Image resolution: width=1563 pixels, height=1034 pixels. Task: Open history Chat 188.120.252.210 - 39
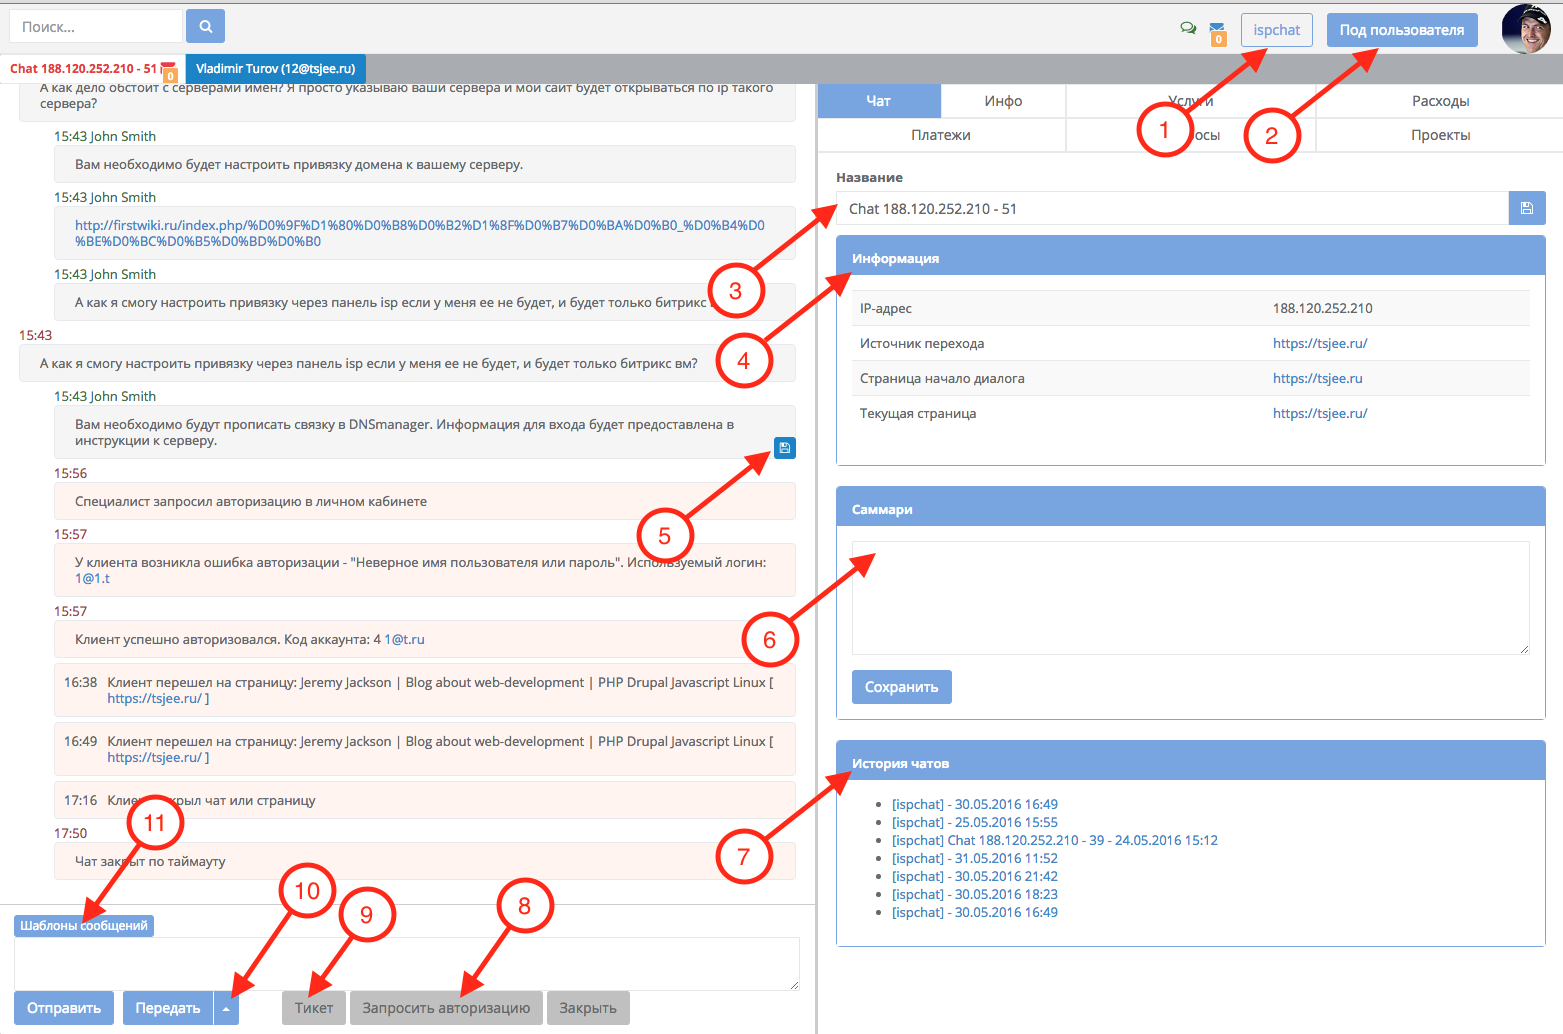pos(1055,840)
